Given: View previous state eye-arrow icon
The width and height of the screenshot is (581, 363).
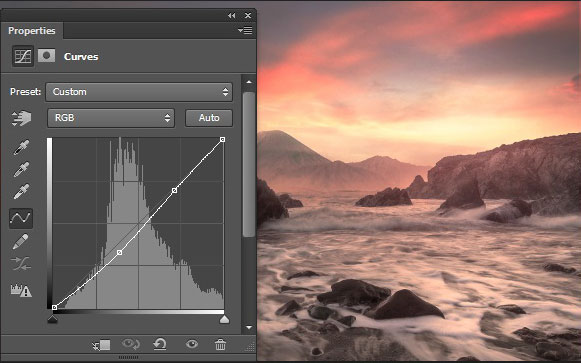Looking at the screenshot, I should 131,344.
